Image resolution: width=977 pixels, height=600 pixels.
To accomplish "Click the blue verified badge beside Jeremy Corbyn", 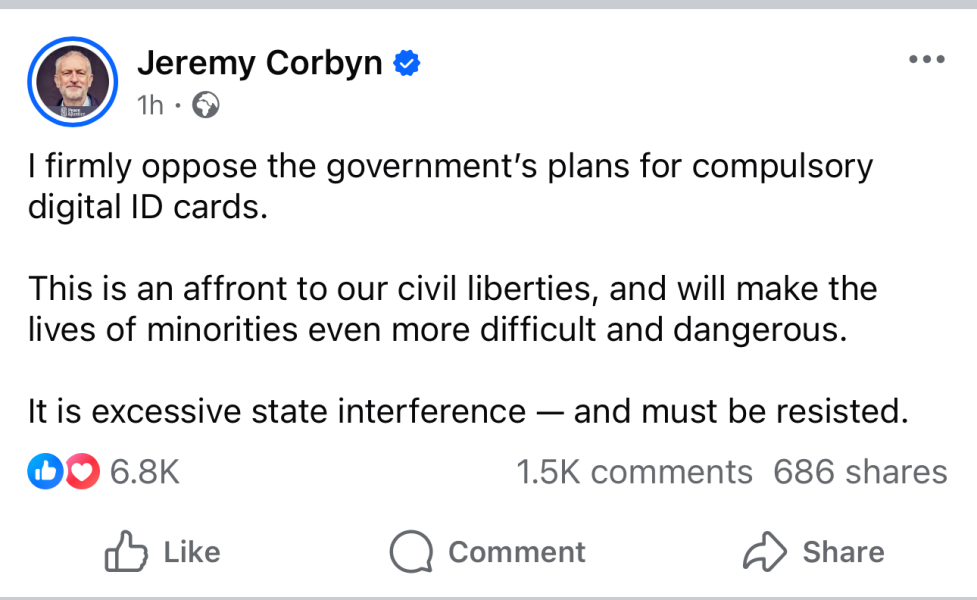I will coord(404,62).
